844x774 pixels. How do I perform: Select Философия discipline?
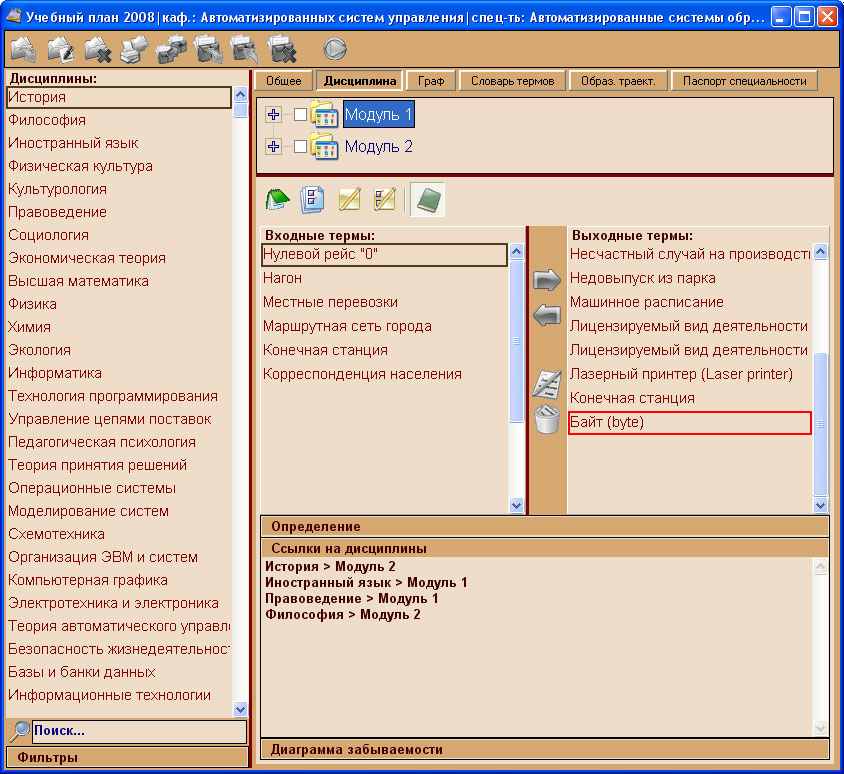tap(118, 120)
